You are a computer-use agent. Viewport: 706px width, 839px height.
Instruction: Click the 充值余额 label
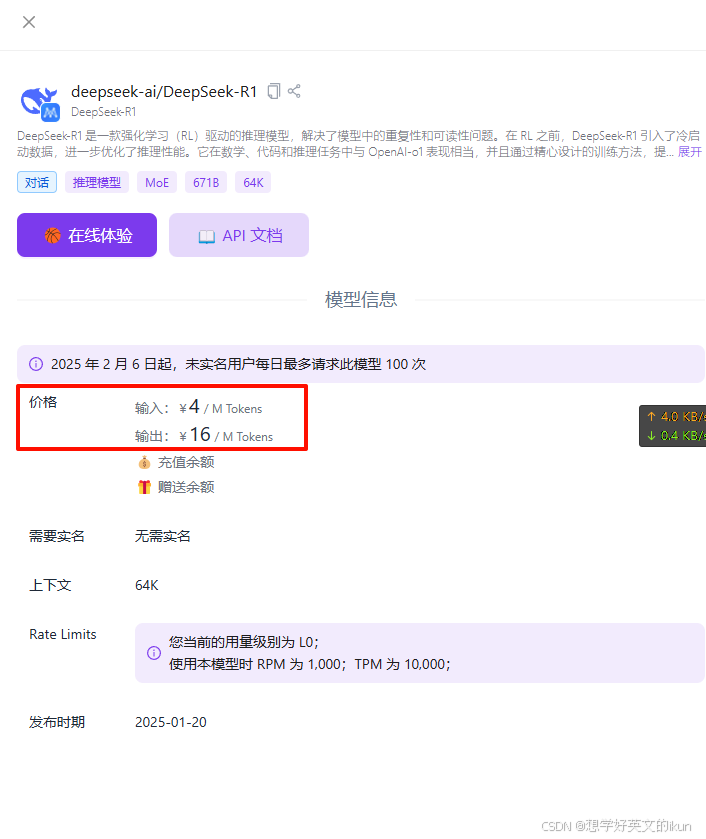click(x=186, y=462)
